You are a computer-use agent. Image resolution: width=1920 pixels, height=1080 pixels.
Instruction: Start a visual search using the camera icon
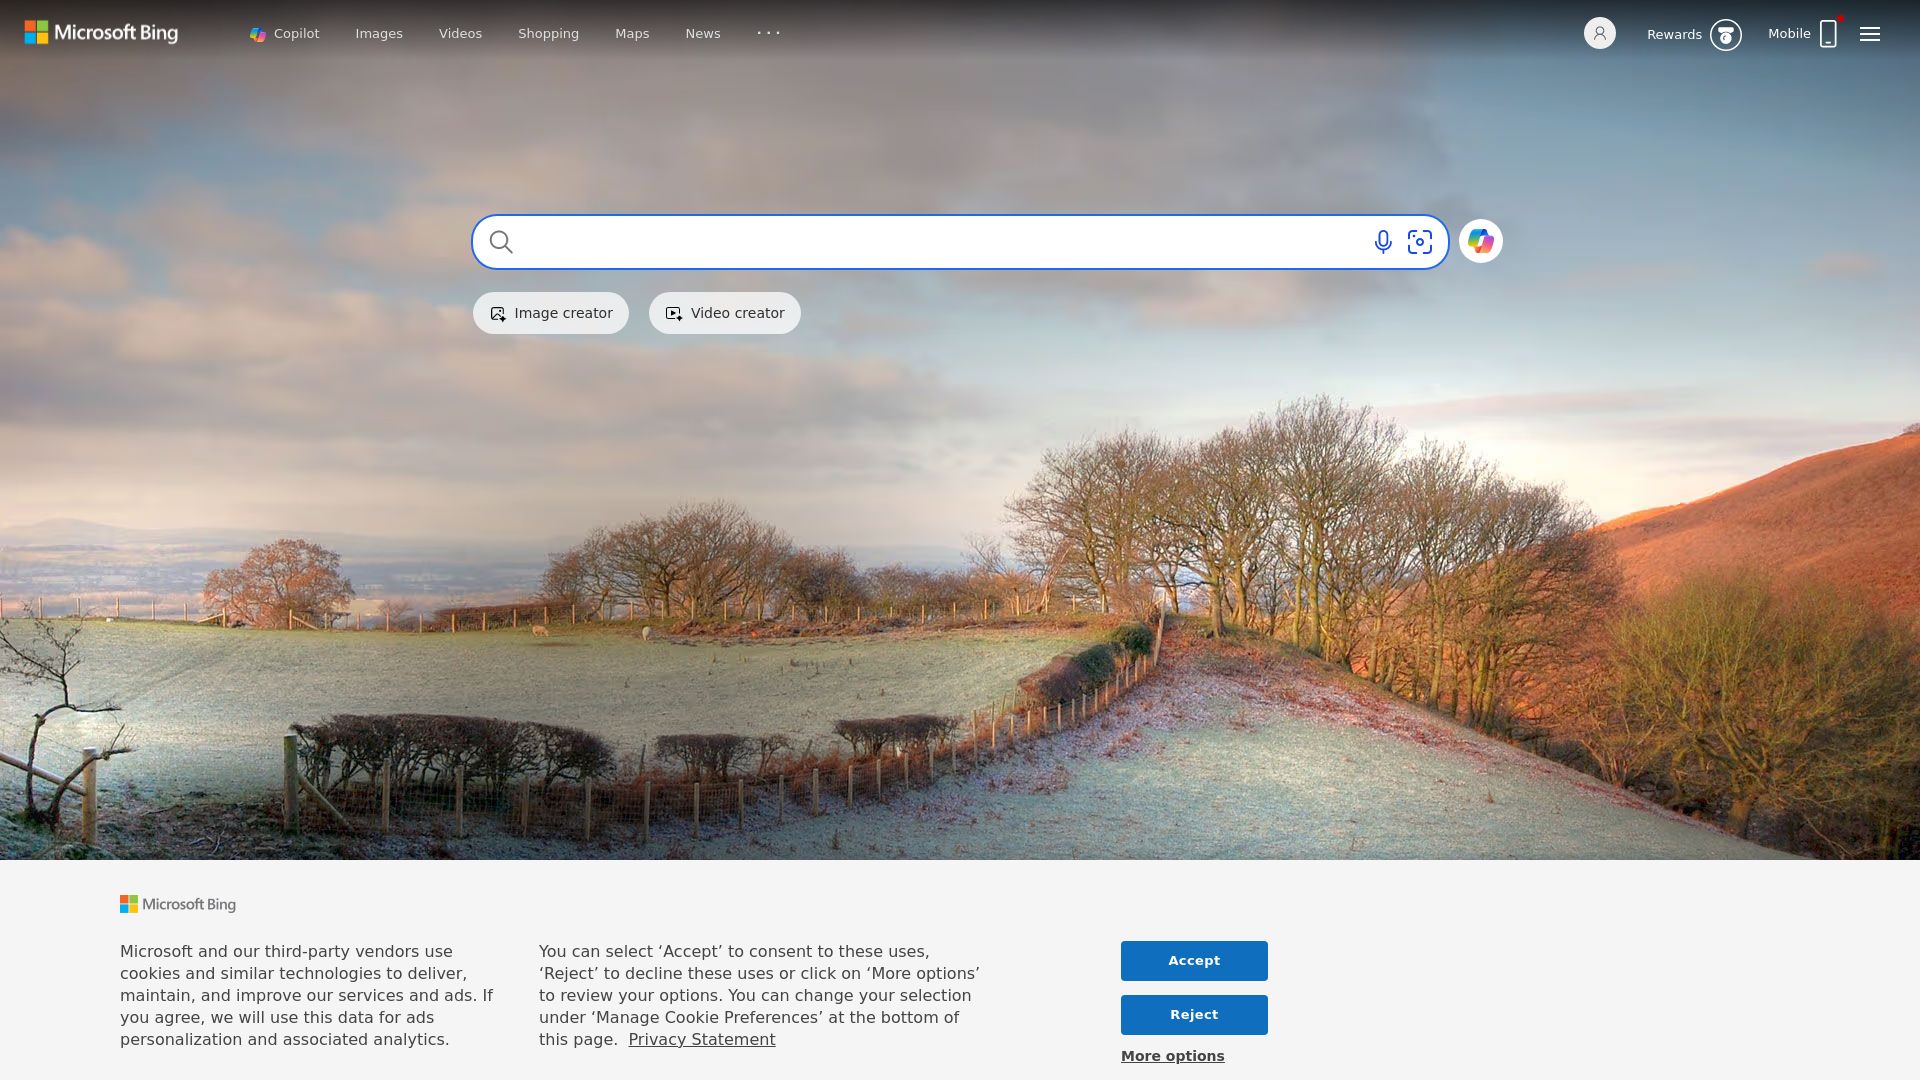[x=1420, y=242]
